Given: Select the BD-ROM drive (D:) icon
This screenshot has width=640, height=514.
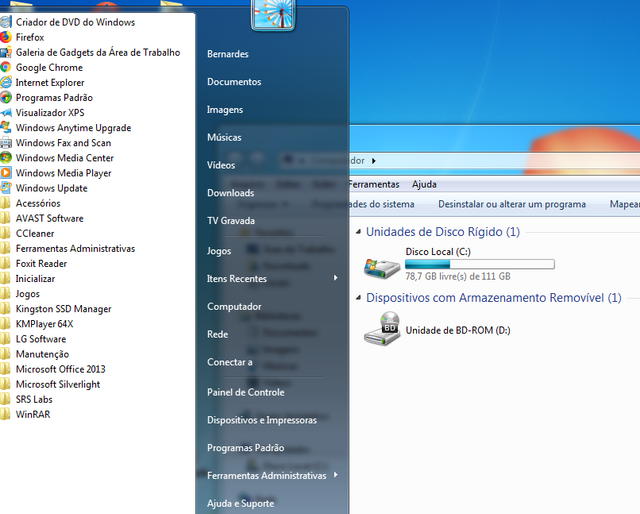Looking at the screenshot, I should [382, 329].
